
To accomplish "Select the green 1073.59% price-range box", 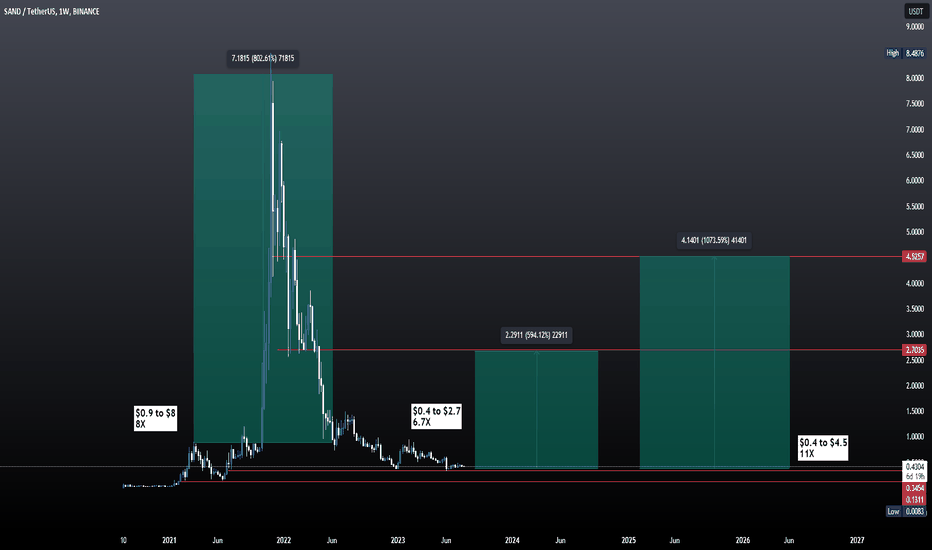I will [714, 363].
